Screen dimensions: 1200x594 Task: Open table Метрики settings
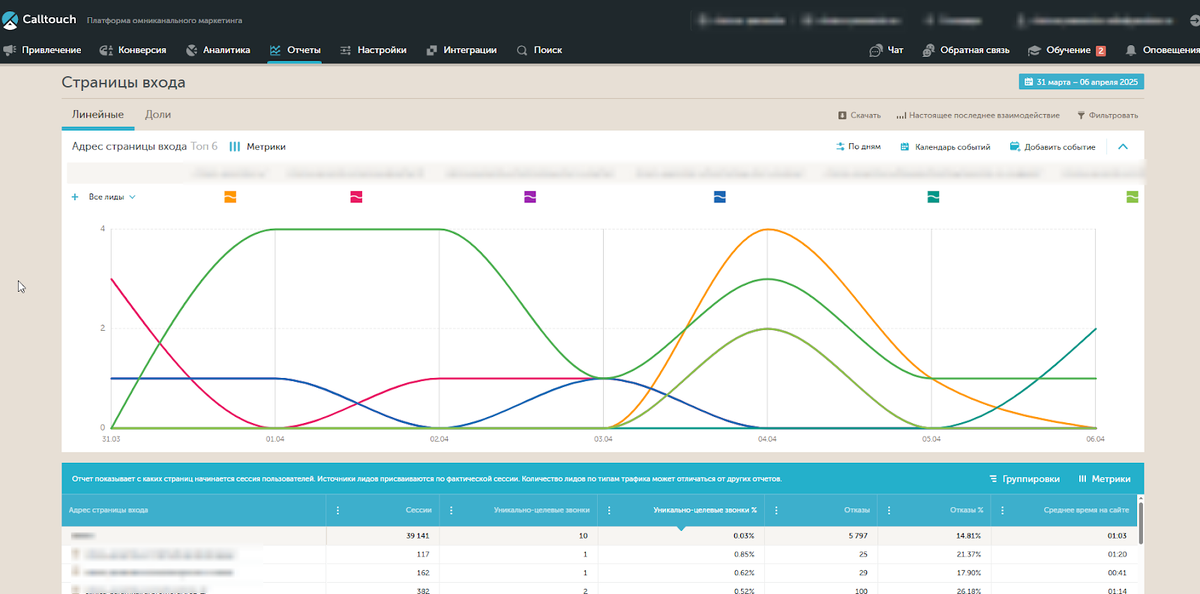click(1104, 479)
